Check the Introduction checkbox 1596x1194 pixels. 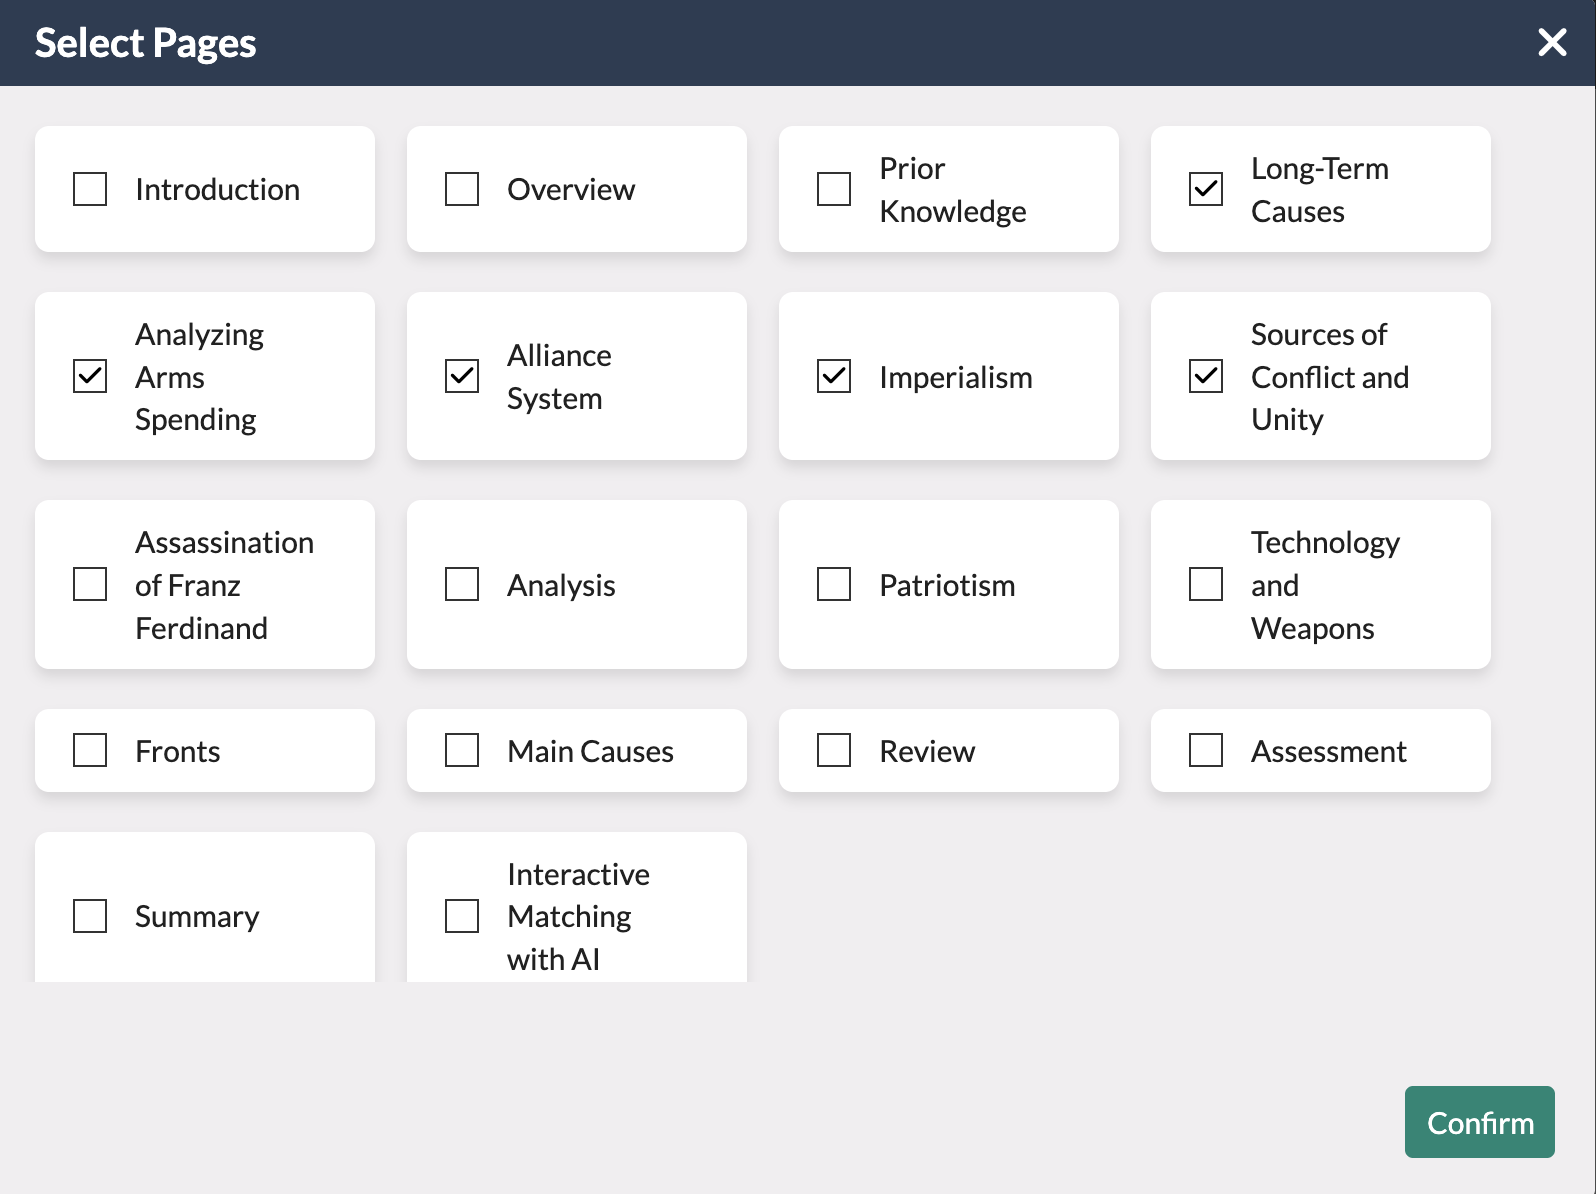click(x=89, y=189)
